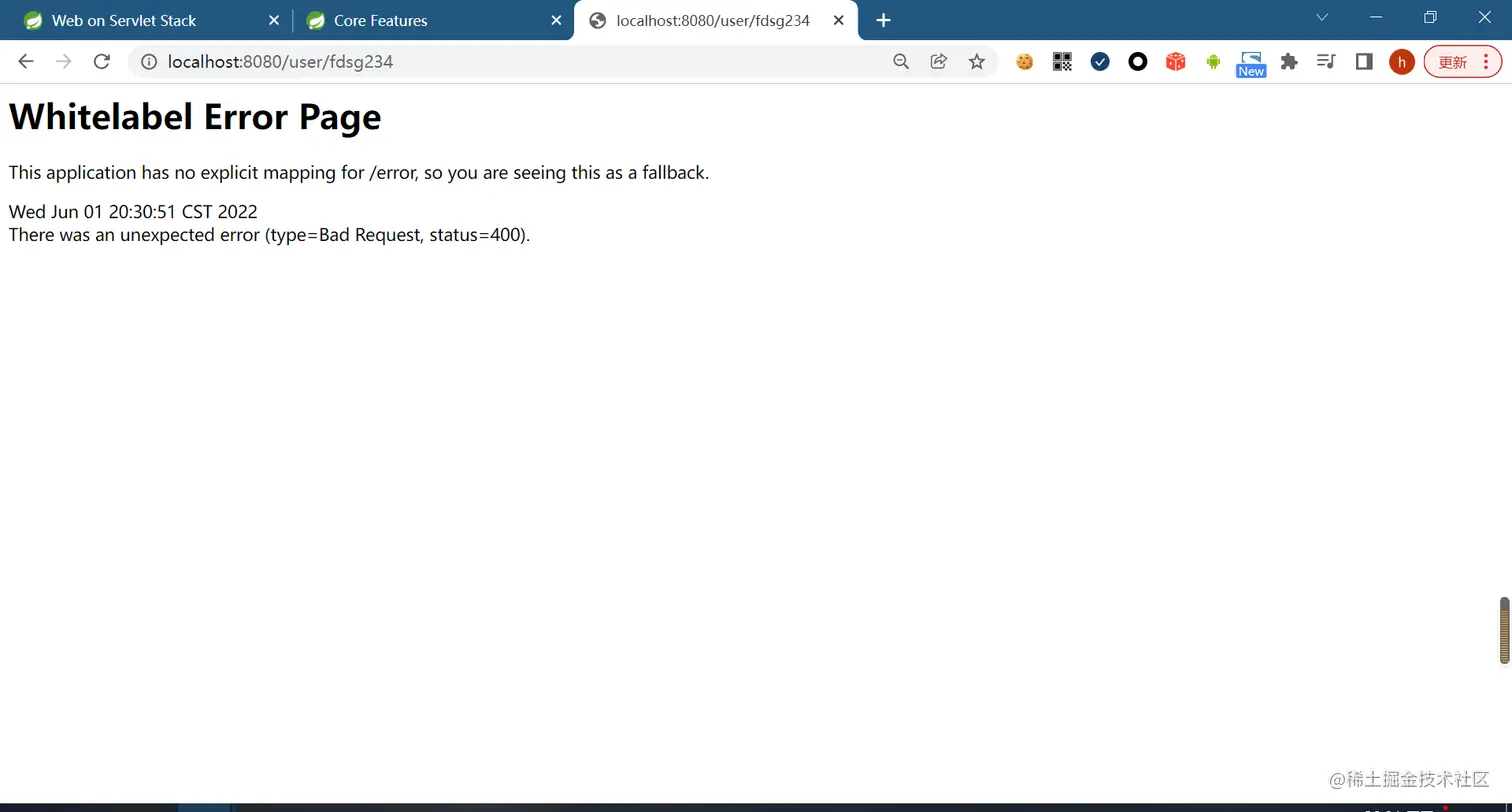The height and width of the screenshot is (812, 1512).
Task: Open the zoom magnifier in address bar
Action: (x=901, y=62)
